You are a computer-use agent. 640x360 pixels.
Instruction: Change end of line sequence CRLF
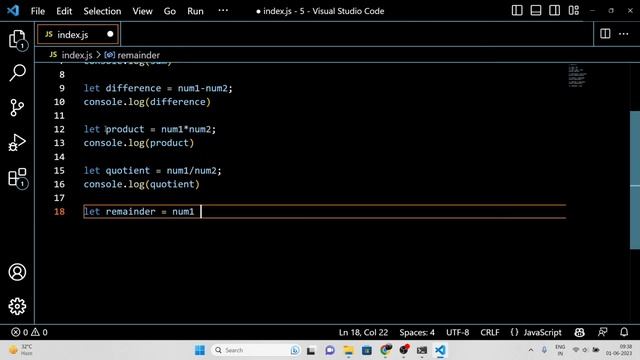tap(489, 332)
